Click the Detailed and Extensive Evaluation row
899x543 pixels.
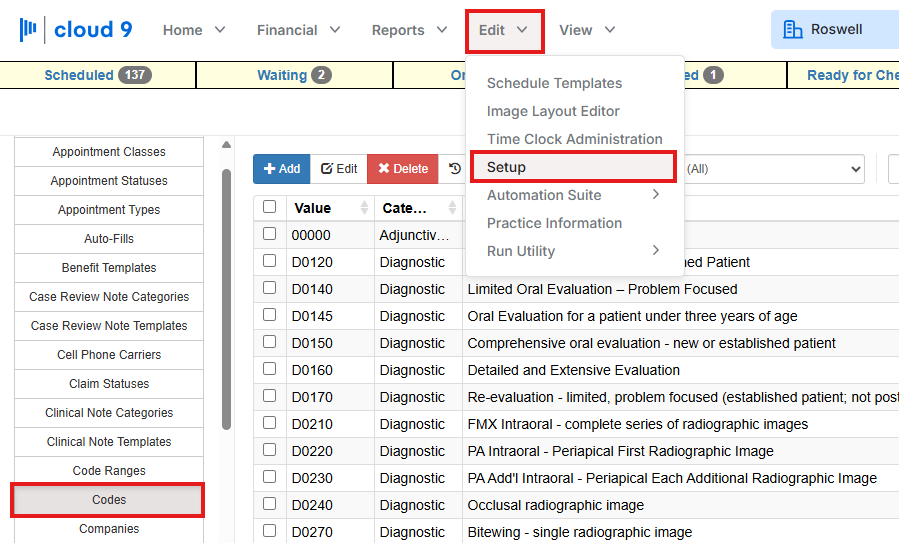pos(576,370)
